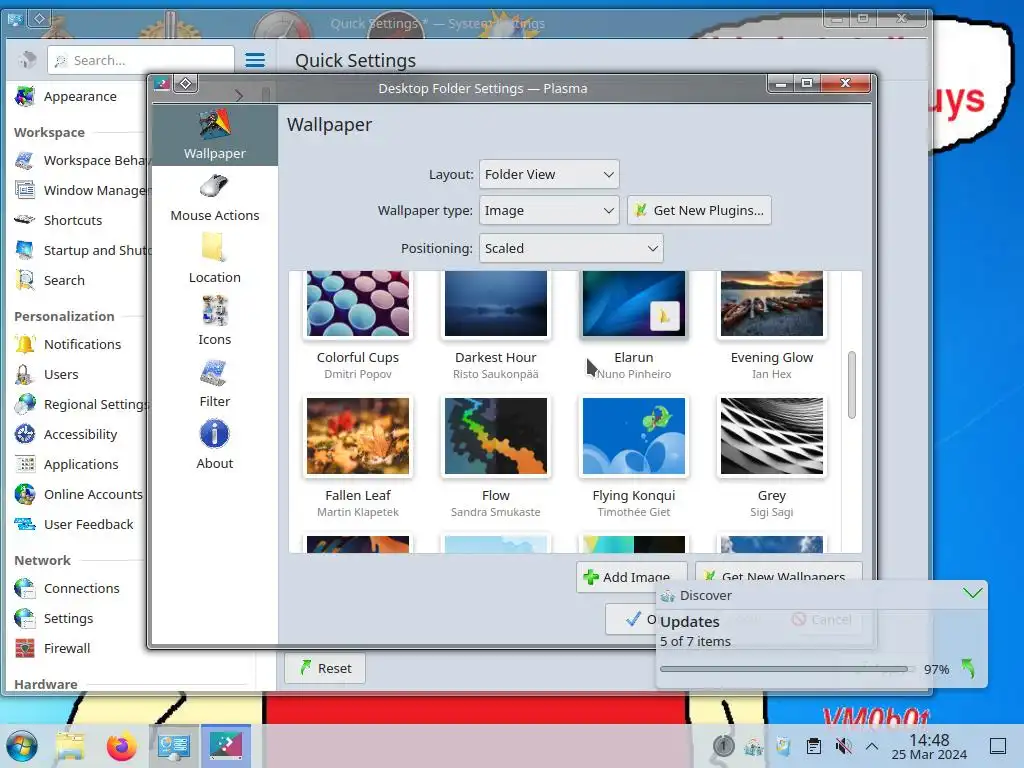
Task: Collapse the Discover notification with chevron
Action: 972,593
